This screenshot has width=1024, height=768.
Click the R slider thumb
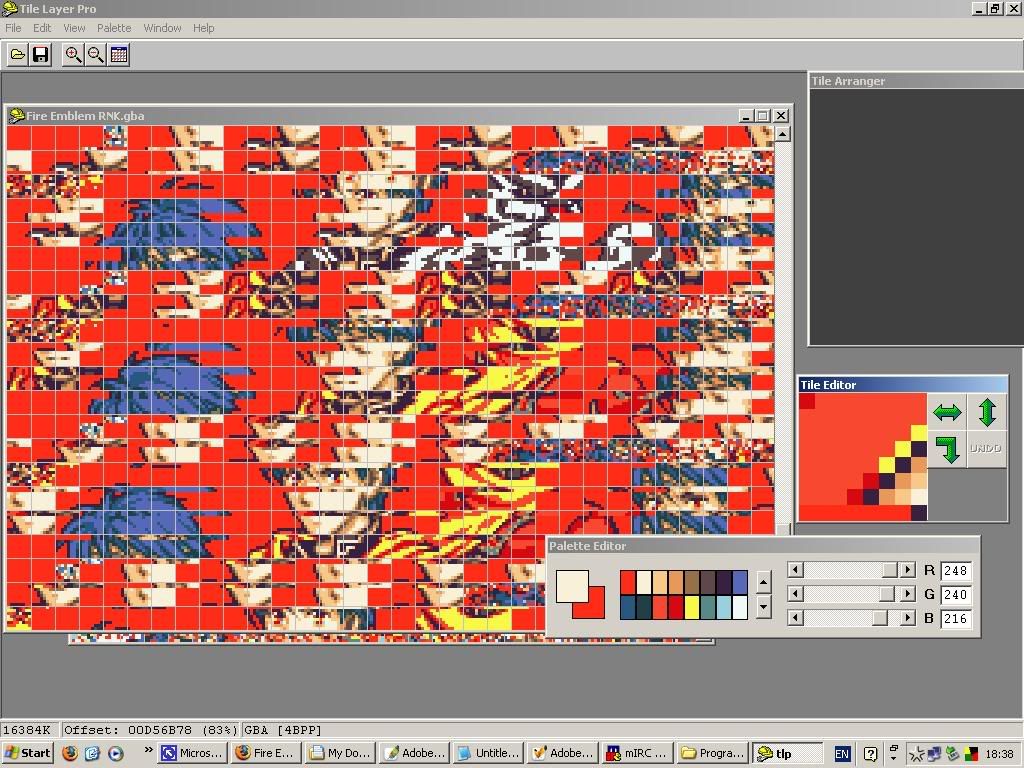(x=889, y=570)
